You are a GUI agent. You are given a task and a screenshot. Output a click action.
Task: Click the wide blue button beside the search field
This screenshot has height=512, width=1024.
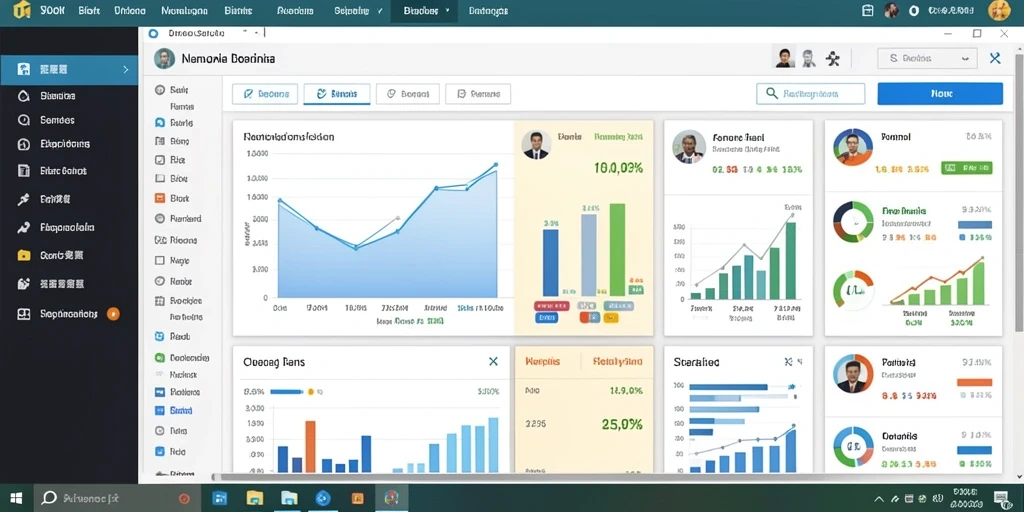click(940, 93)
